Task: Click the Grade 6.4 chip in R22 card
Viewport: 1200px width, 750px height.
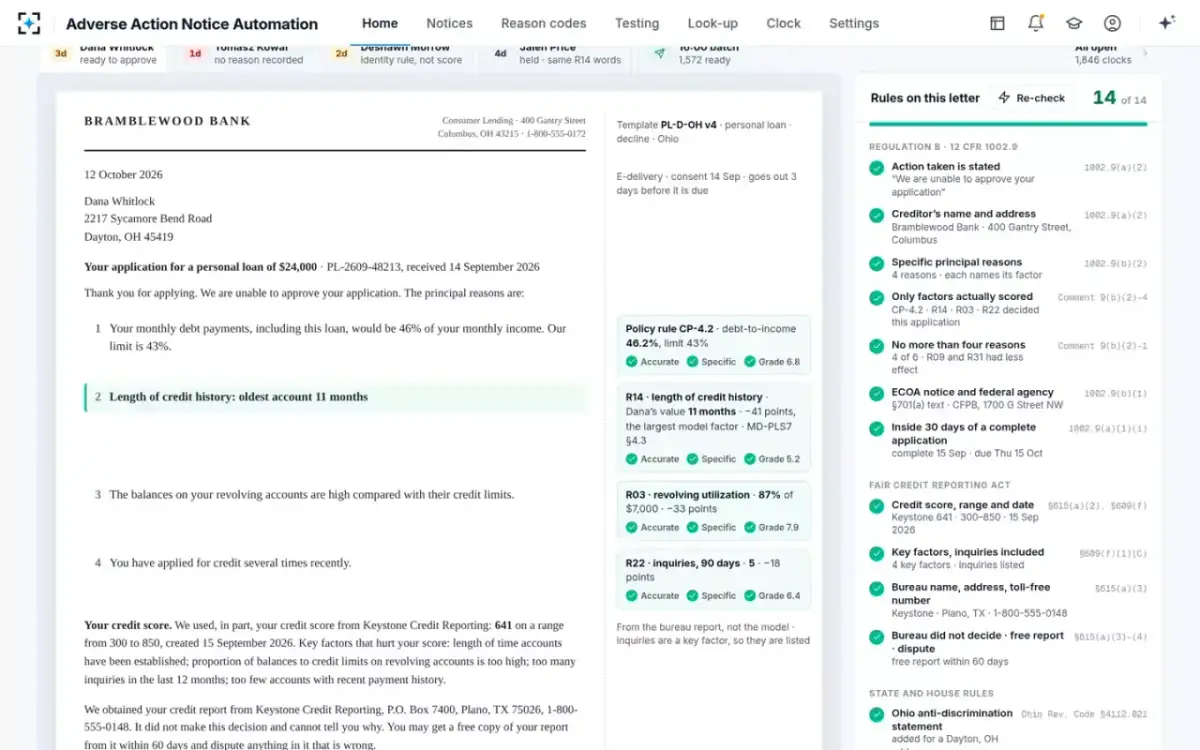Action: [772, 595]
